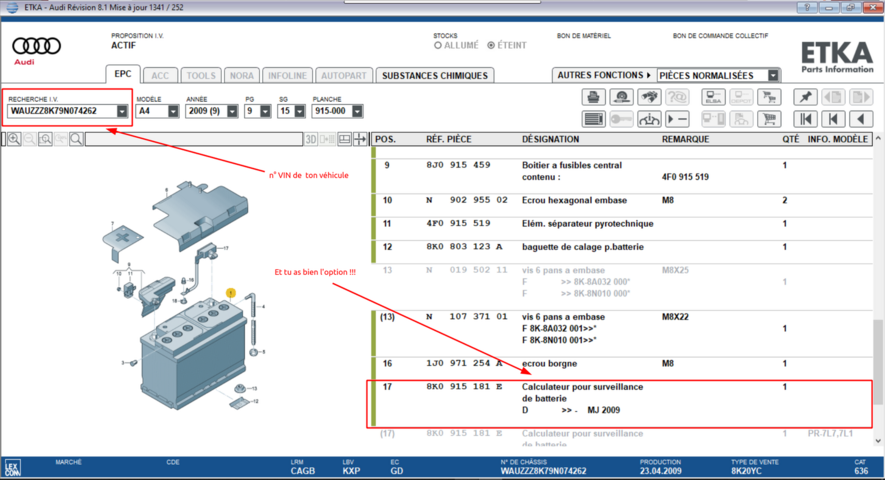Zoom in on the illustration
Image resolution: width=885 pixels, height=480 pixels.
click(x=14, y=139)
